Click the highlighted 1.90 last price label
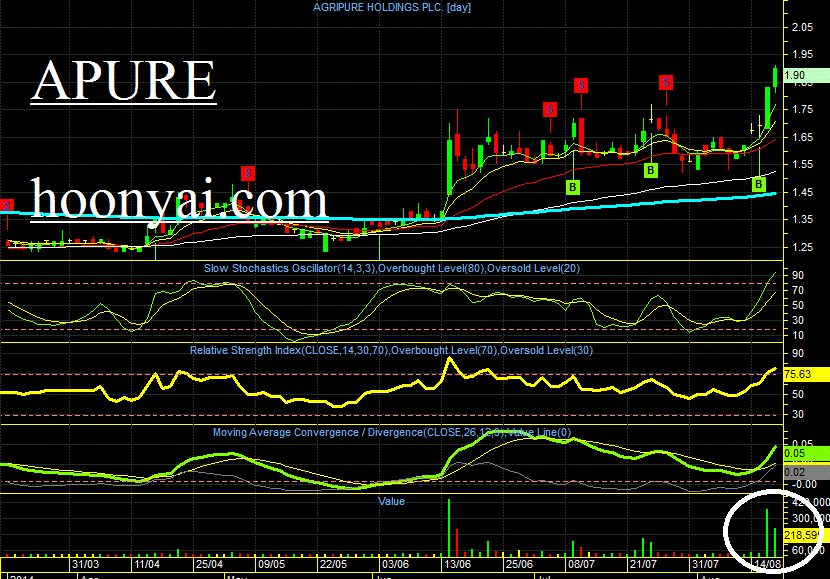The image size is (830, 579). click(x=807, y=75)
